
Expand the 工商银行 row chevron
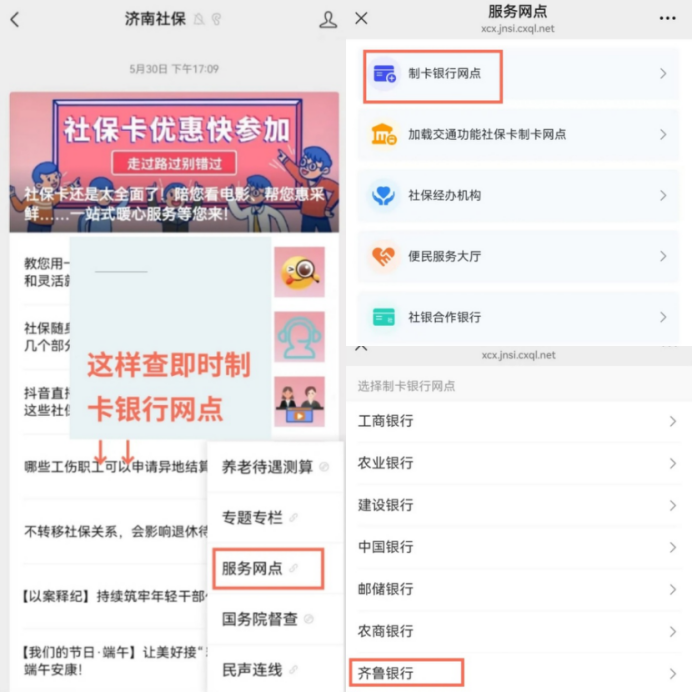click(673, 421)
